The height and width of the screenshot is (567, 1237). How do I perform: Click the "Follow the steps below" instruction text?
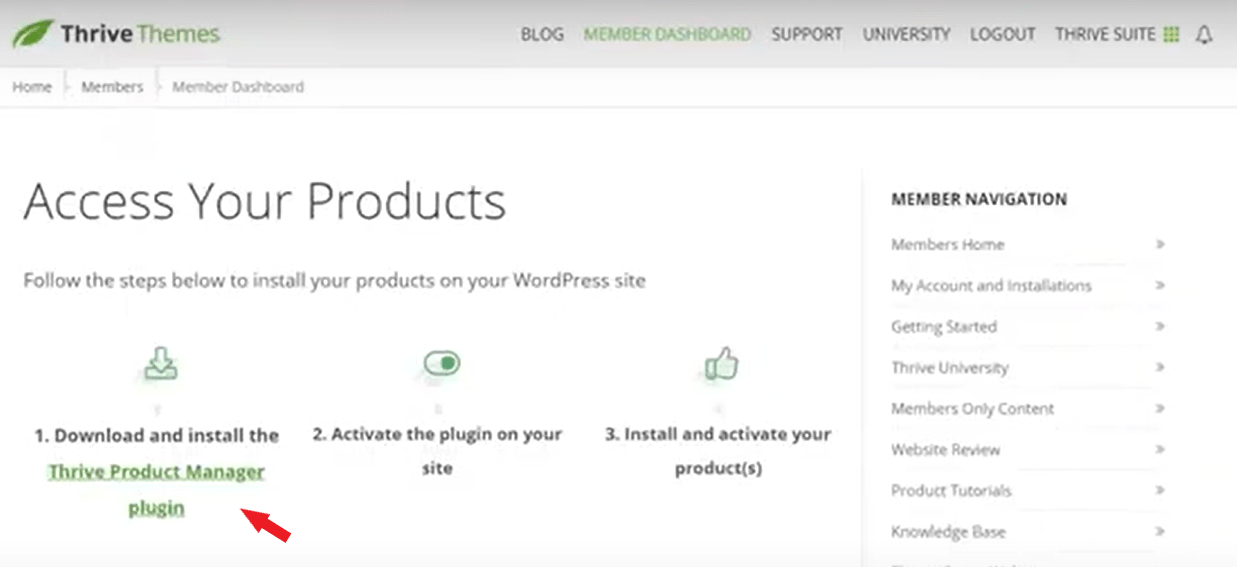pyautogui.click(x=334, y=280)
